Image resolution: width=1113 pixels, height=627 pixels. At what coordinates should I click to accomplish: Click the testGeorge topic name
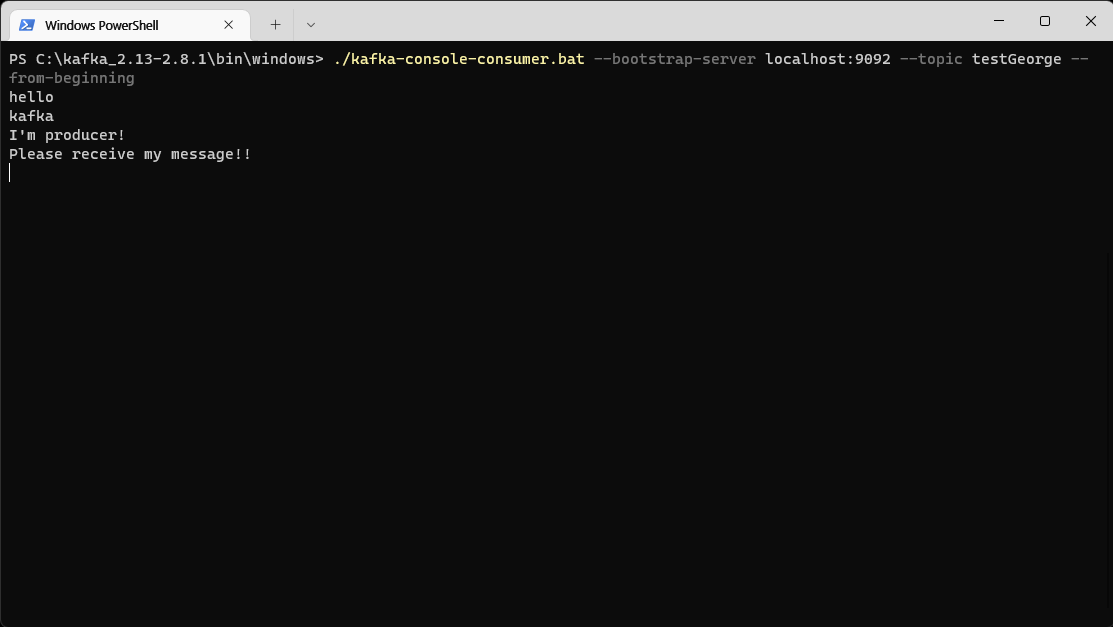(1016, 59)
